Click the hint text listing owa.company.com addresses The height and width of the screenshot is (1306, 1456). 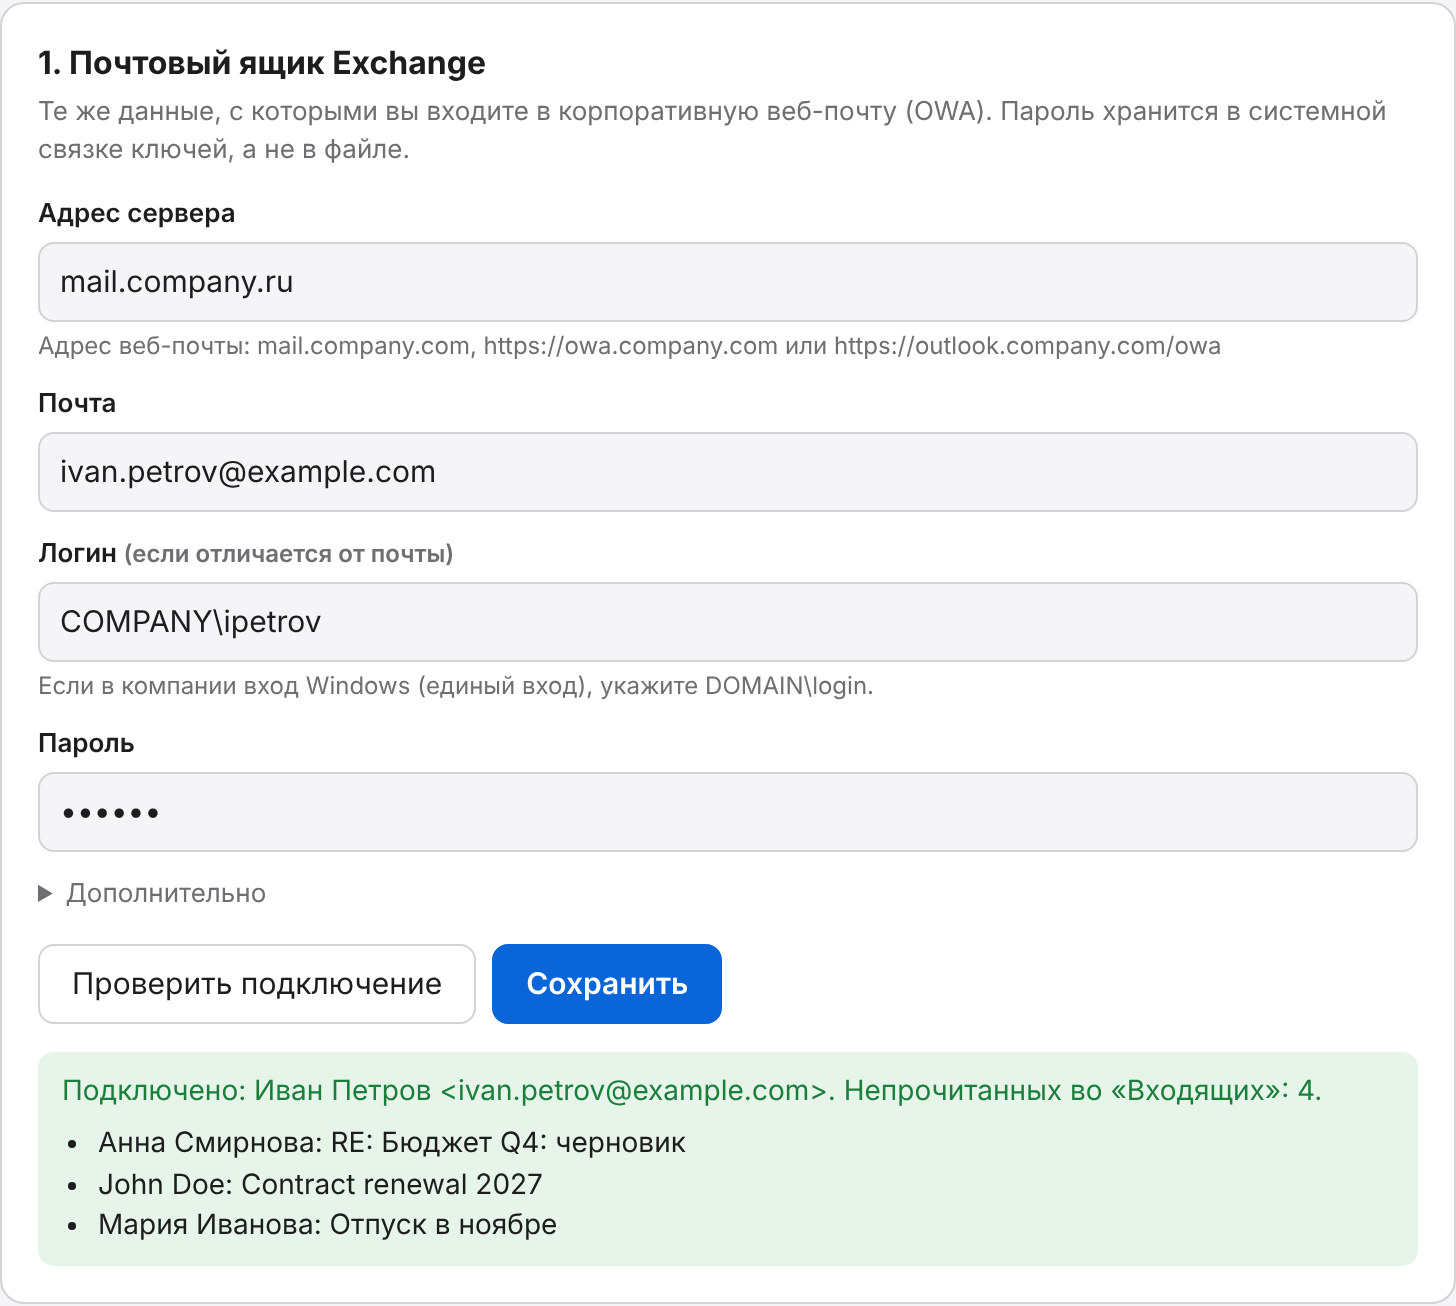tap(630, 346)
